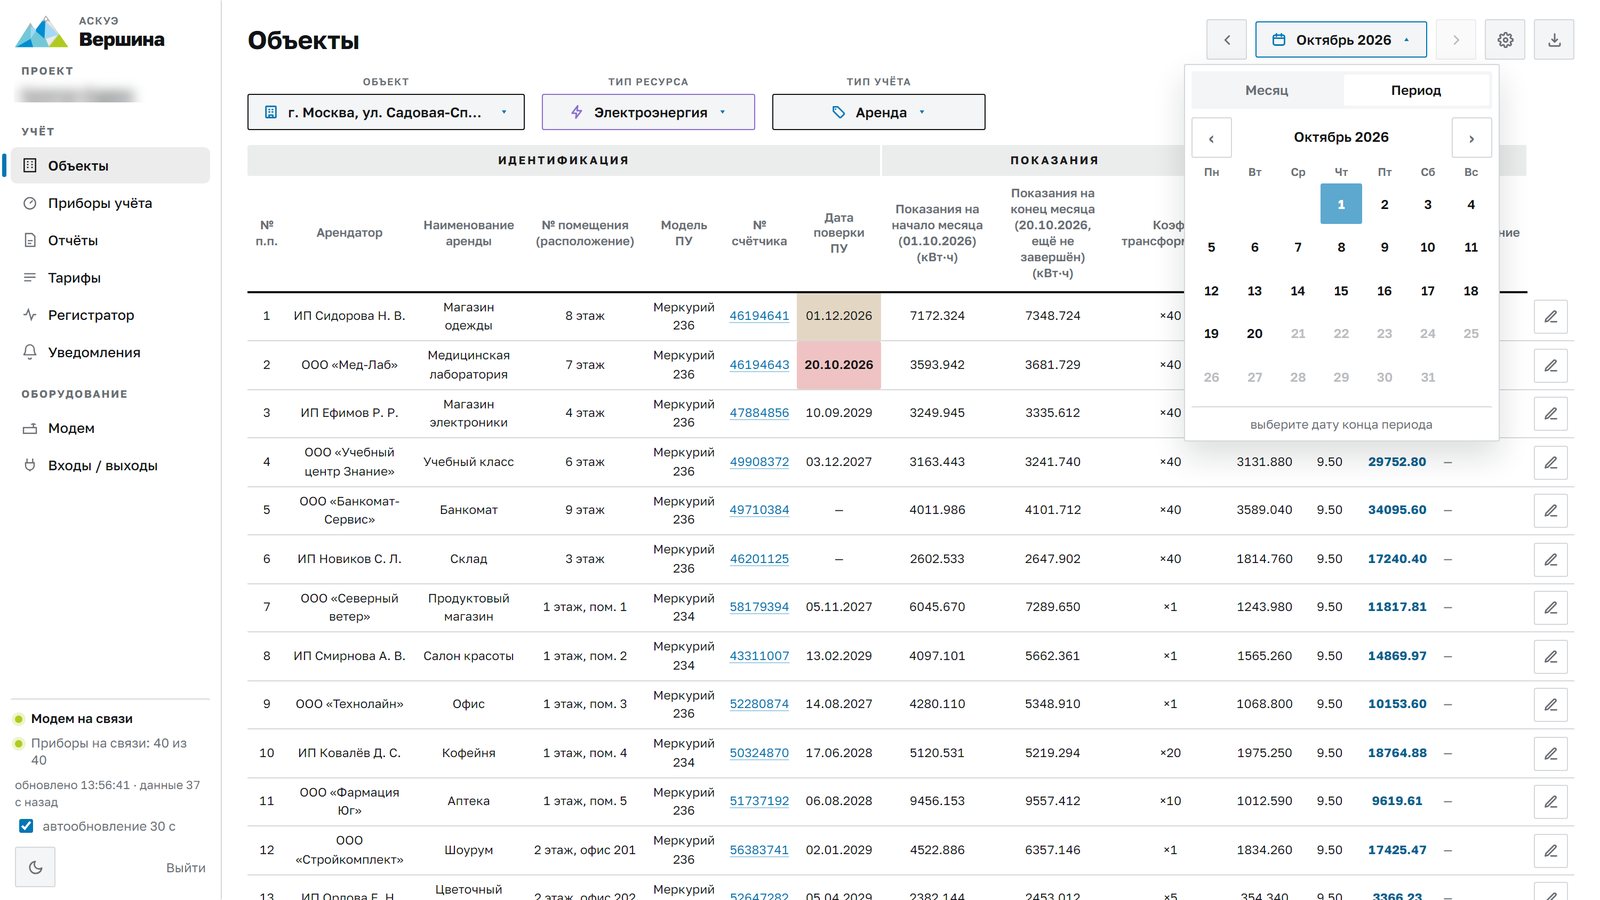
Task: Open the Объект address dropdown
Action: coord(386,112)
